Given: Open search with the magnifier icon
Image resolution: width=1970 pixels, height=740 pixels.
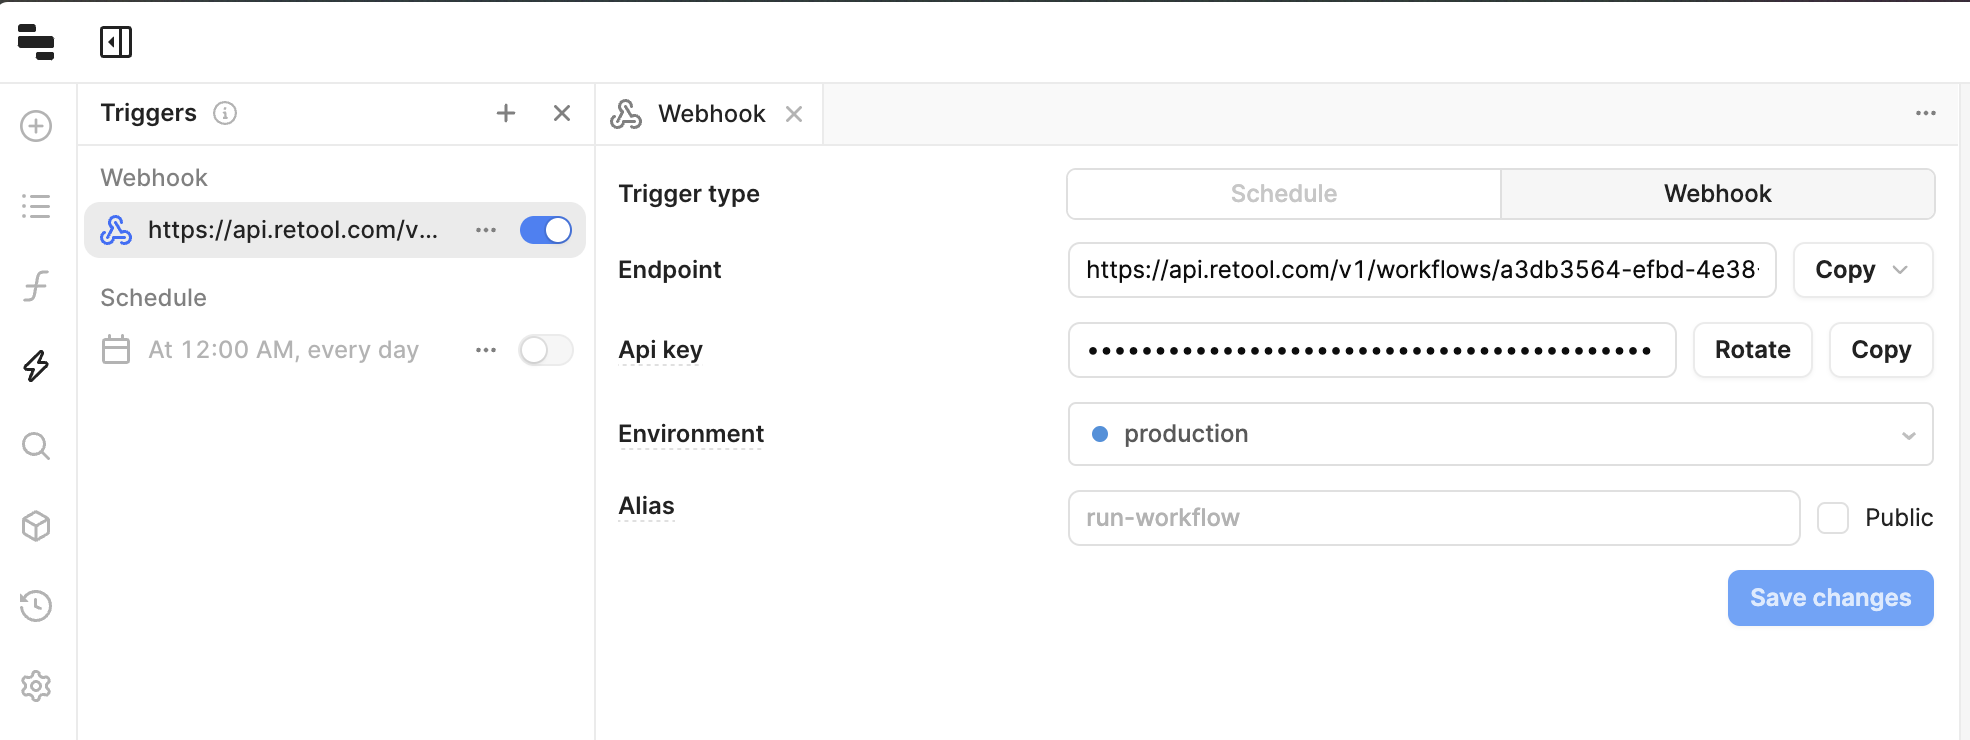Looking at the screenshot, I should [x=36, y=446].
